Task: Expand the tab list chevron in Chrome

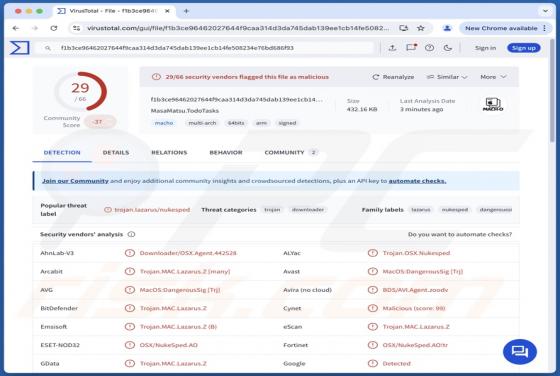Action: pyautogui.click(x=545, y=11)
